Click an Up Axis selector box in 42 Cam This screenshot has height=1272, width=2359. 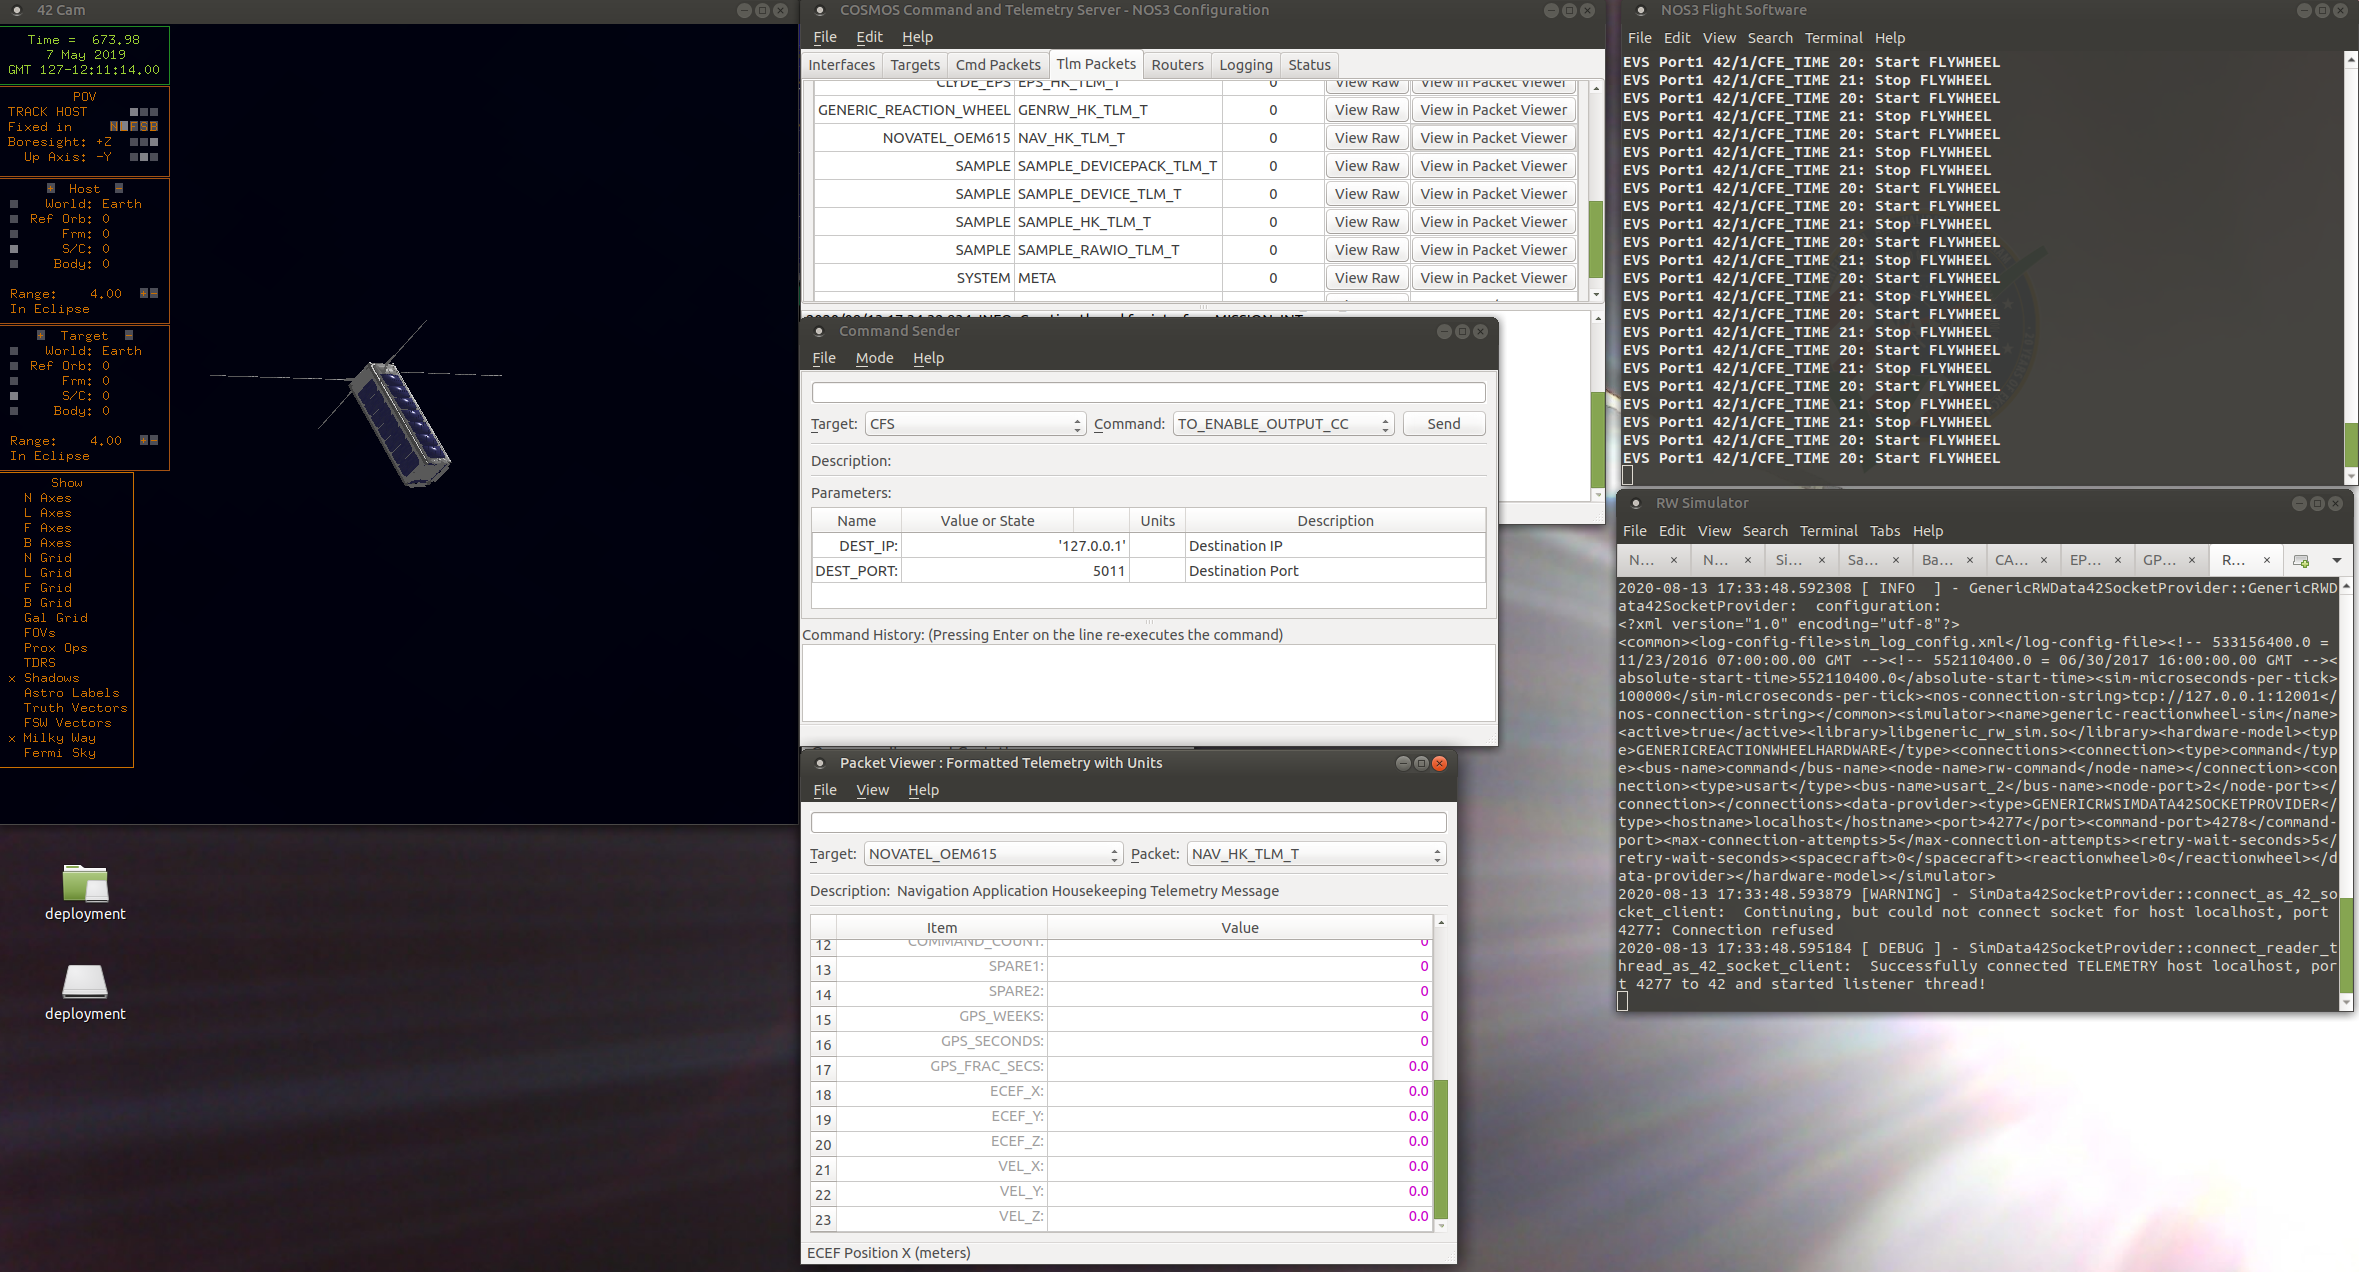point(143,157)
